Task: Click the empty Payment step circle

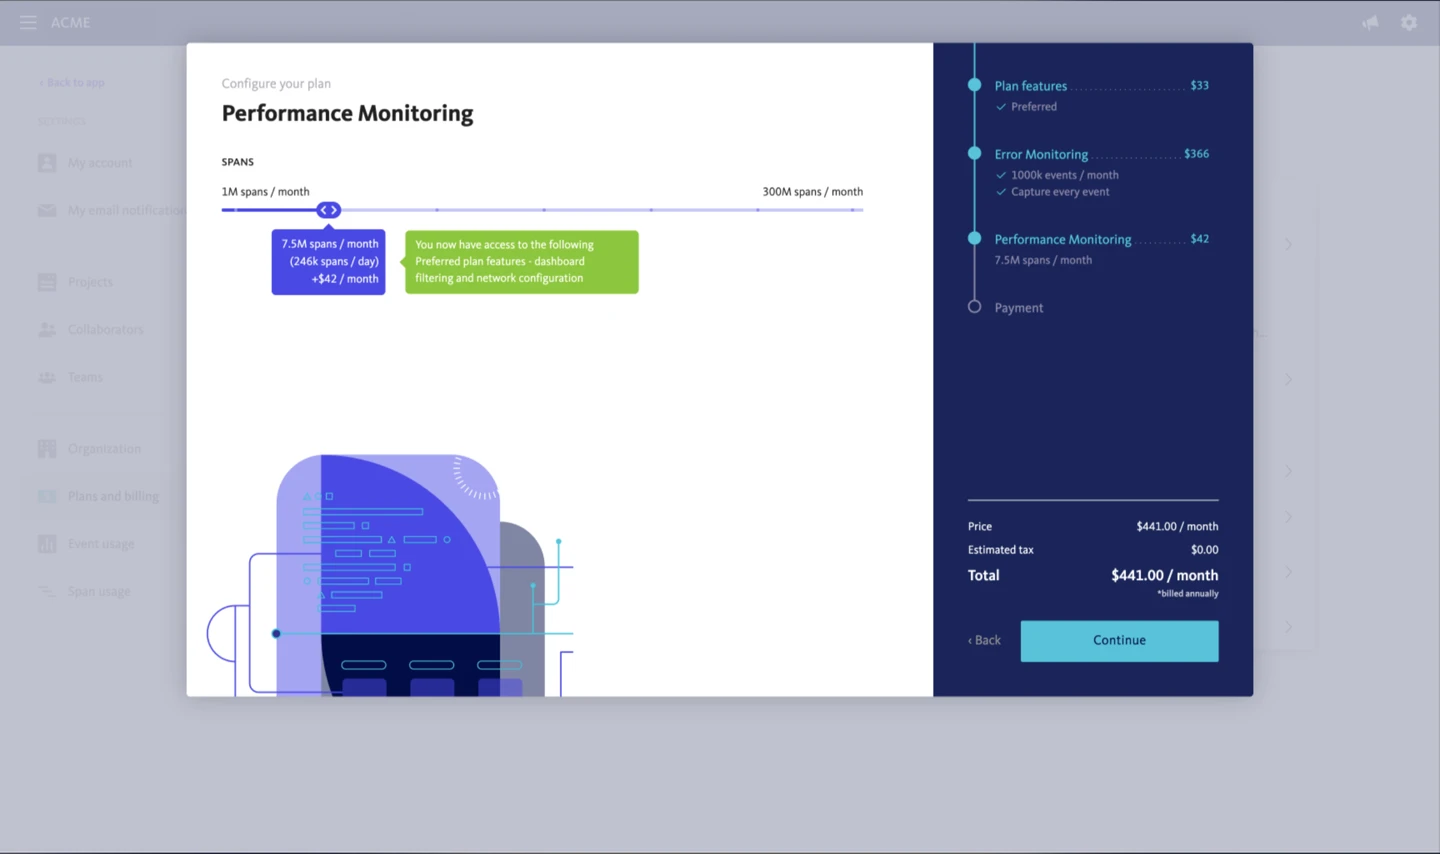Action: click(x=974, y=307)
